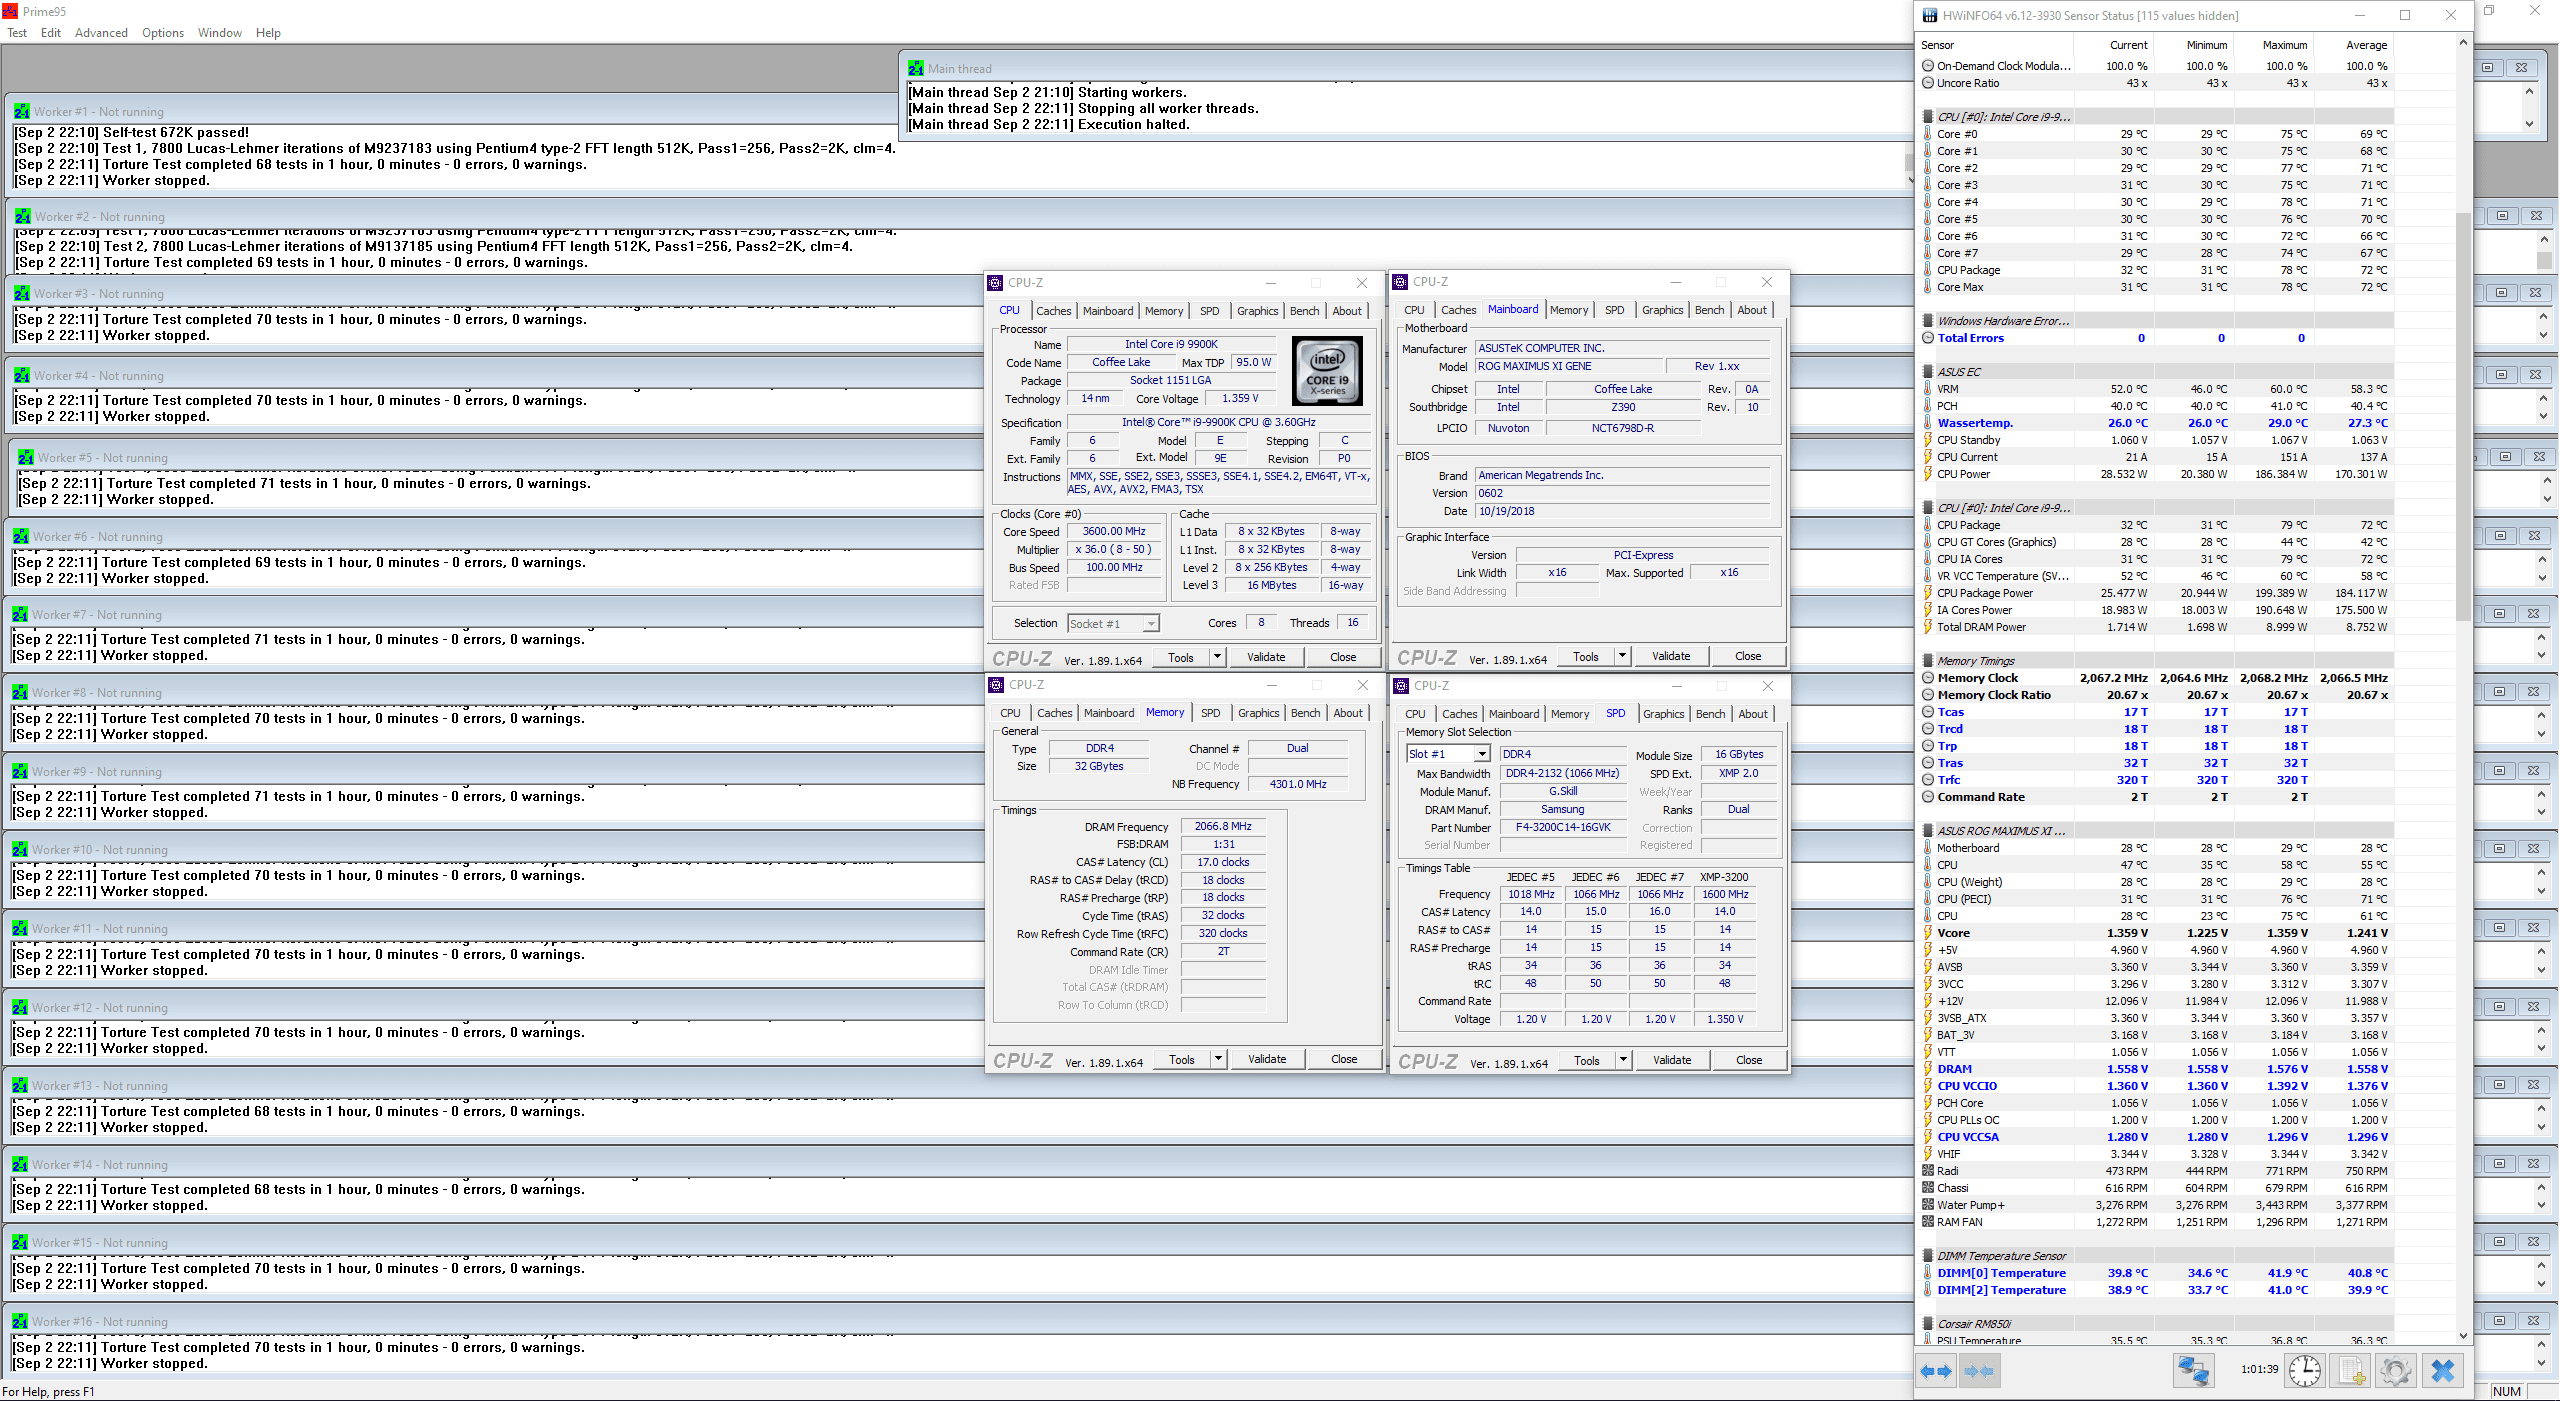Click Worker #16 window scroll down arrow
Screen dimensions: 2560x1401
2541,1362
